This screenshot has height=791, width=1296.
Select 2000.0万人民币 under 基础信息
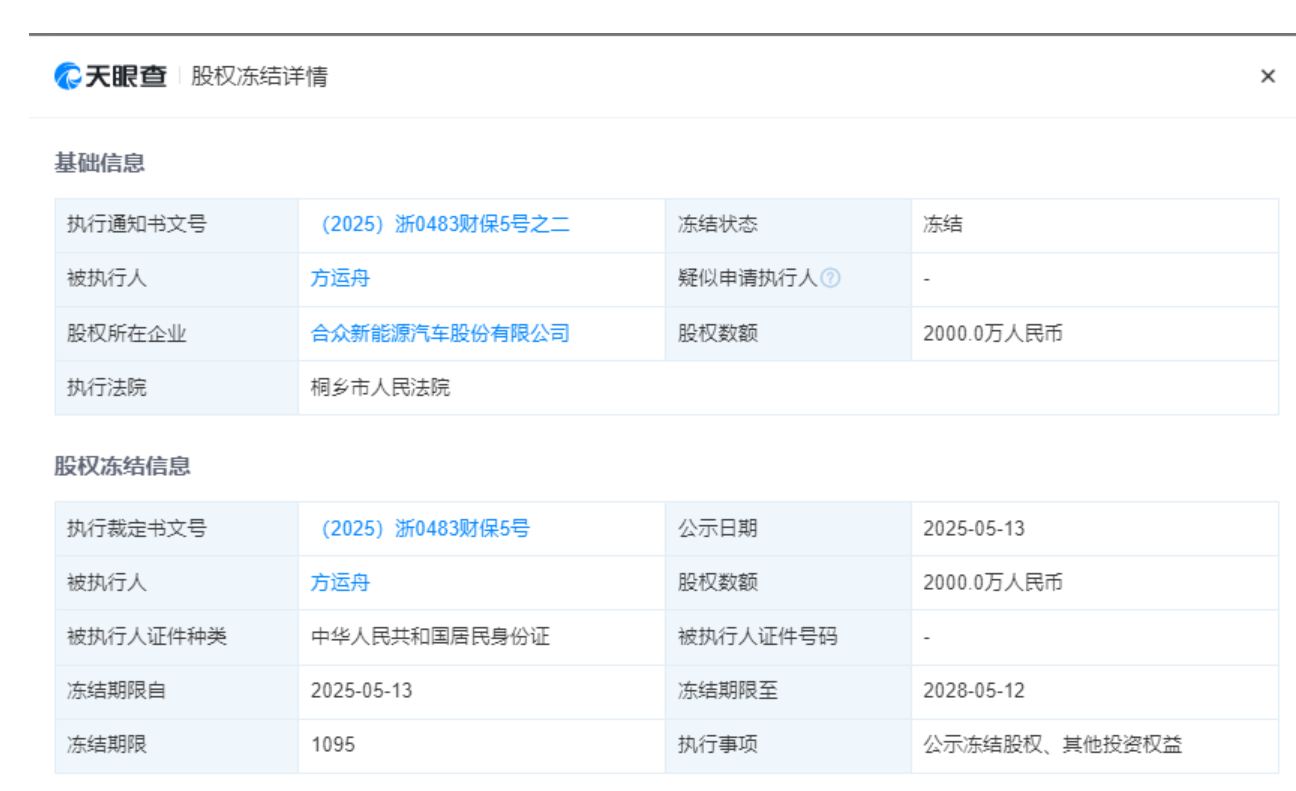click(993, 333)
